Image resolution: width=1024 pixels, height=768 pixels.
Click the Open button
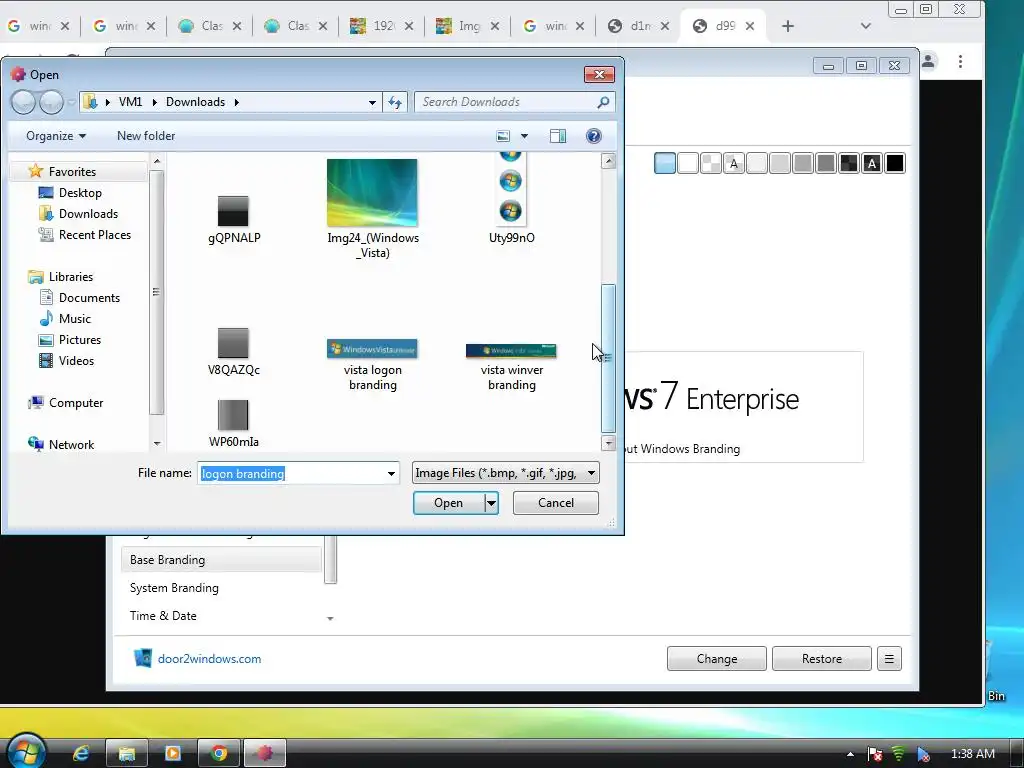(449, 503)
